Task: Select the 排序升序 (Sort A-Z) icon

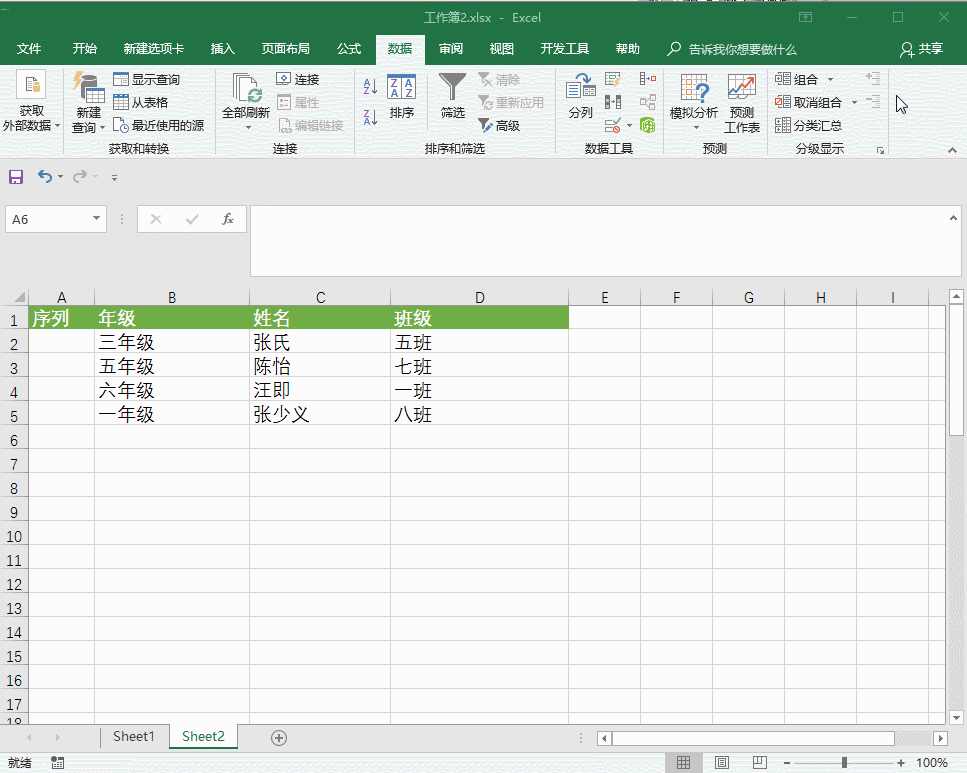Action: coord(368,86)
